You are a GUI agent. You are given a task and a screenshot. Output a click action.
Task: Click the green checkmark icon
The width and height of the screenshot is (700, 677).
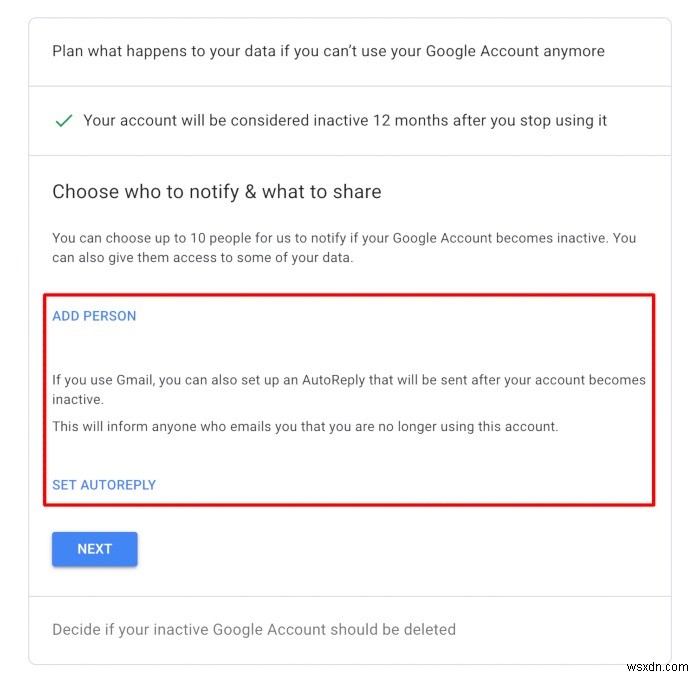(64, 121)
